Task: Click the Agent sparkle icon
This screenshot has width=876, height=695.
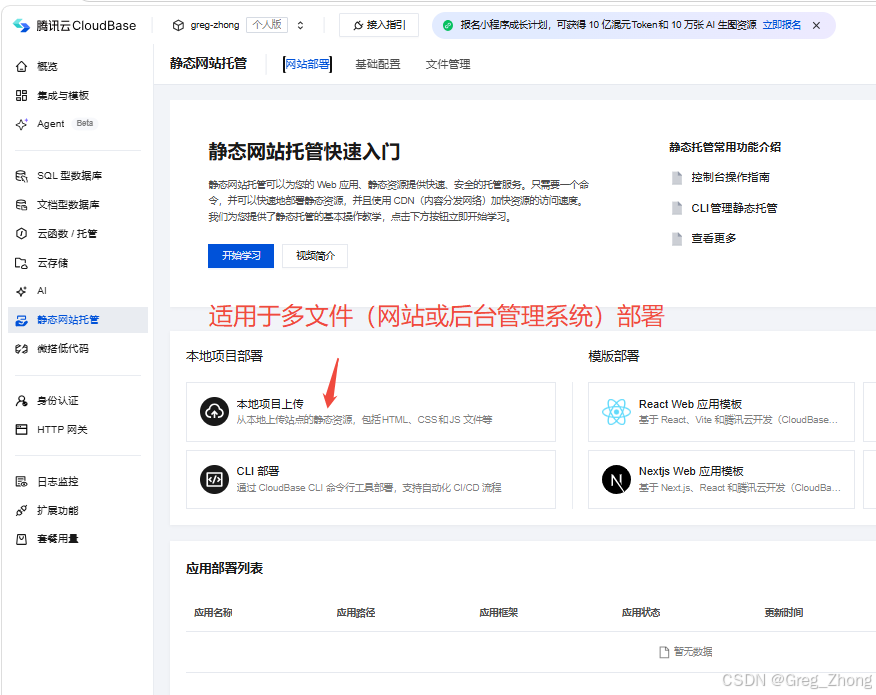Action: point(21,124)
